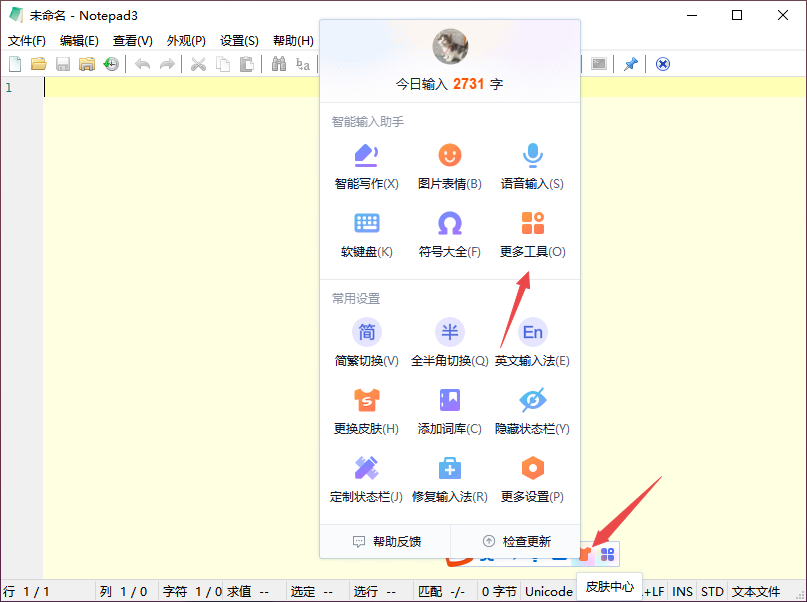807x602 pixels.
Task: Switch to 英文输入法 English input
Action: 532,344
